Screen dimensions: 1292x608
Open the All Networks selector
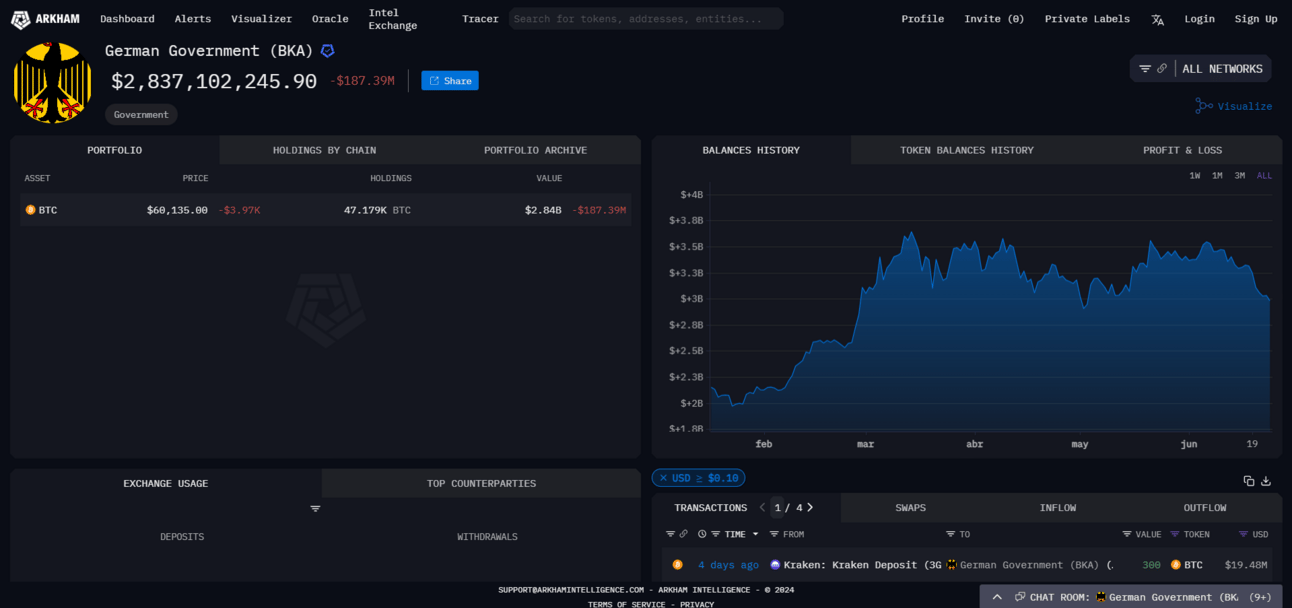point(1222,69)
